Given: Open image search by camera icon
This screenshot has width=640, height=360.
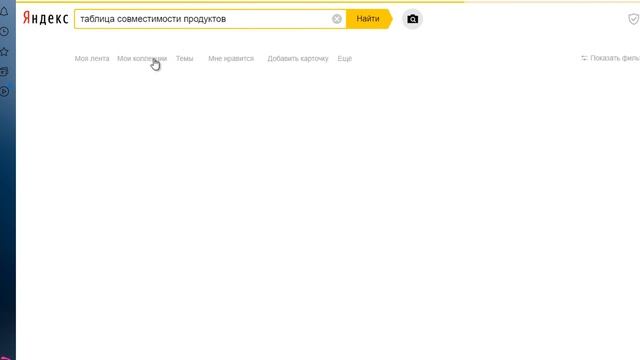Looking at the screenshot, I should (x=412, y=19).
